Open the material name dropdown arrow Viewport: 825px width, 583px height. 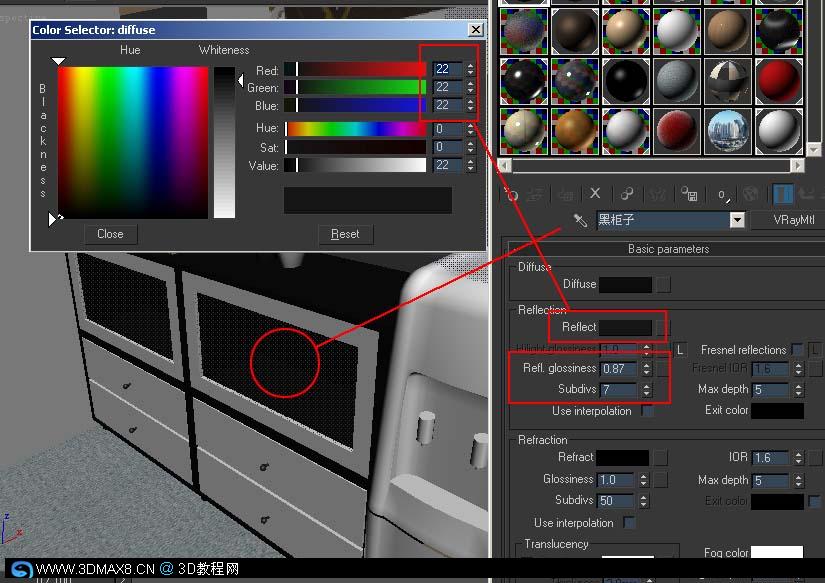click(x=738, y=220)
